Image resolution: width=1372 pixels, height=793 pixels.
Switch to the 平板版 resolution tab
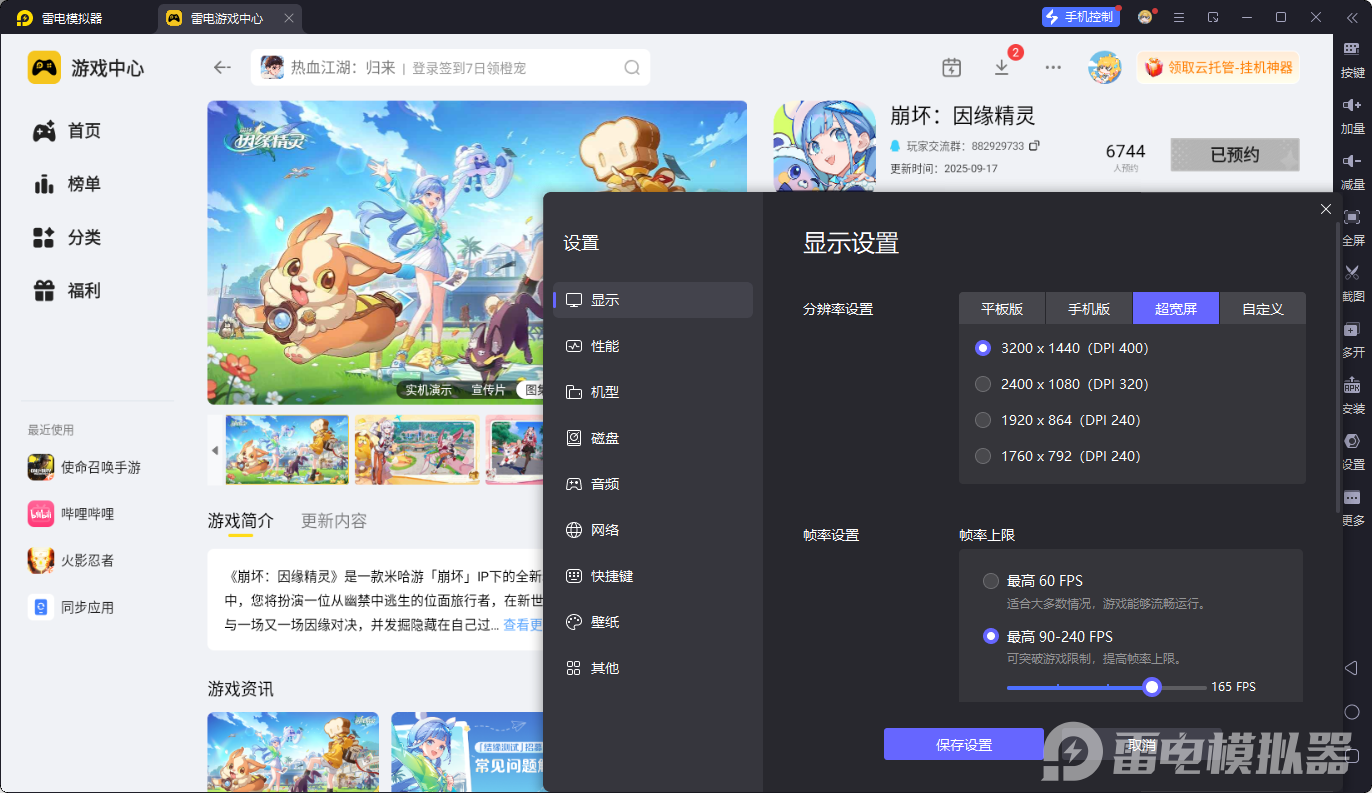click(1002, 309)
